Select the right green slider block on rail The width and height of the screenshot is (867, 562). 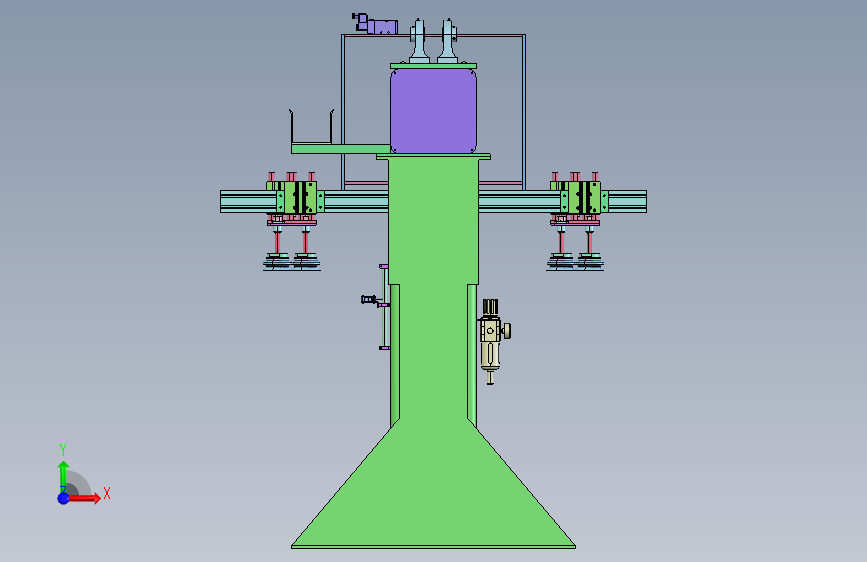(582, 197)
